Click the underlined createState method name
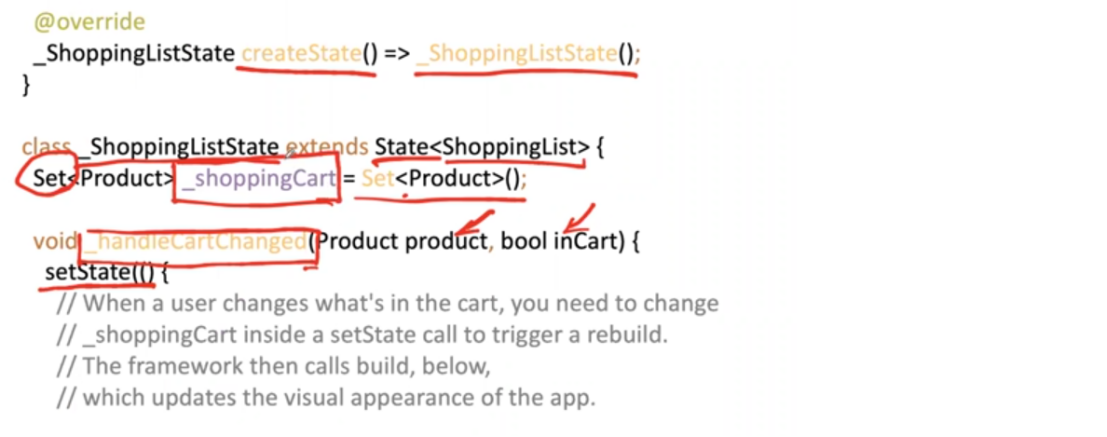The image size is (1107, 437). [x=300, y=54]
